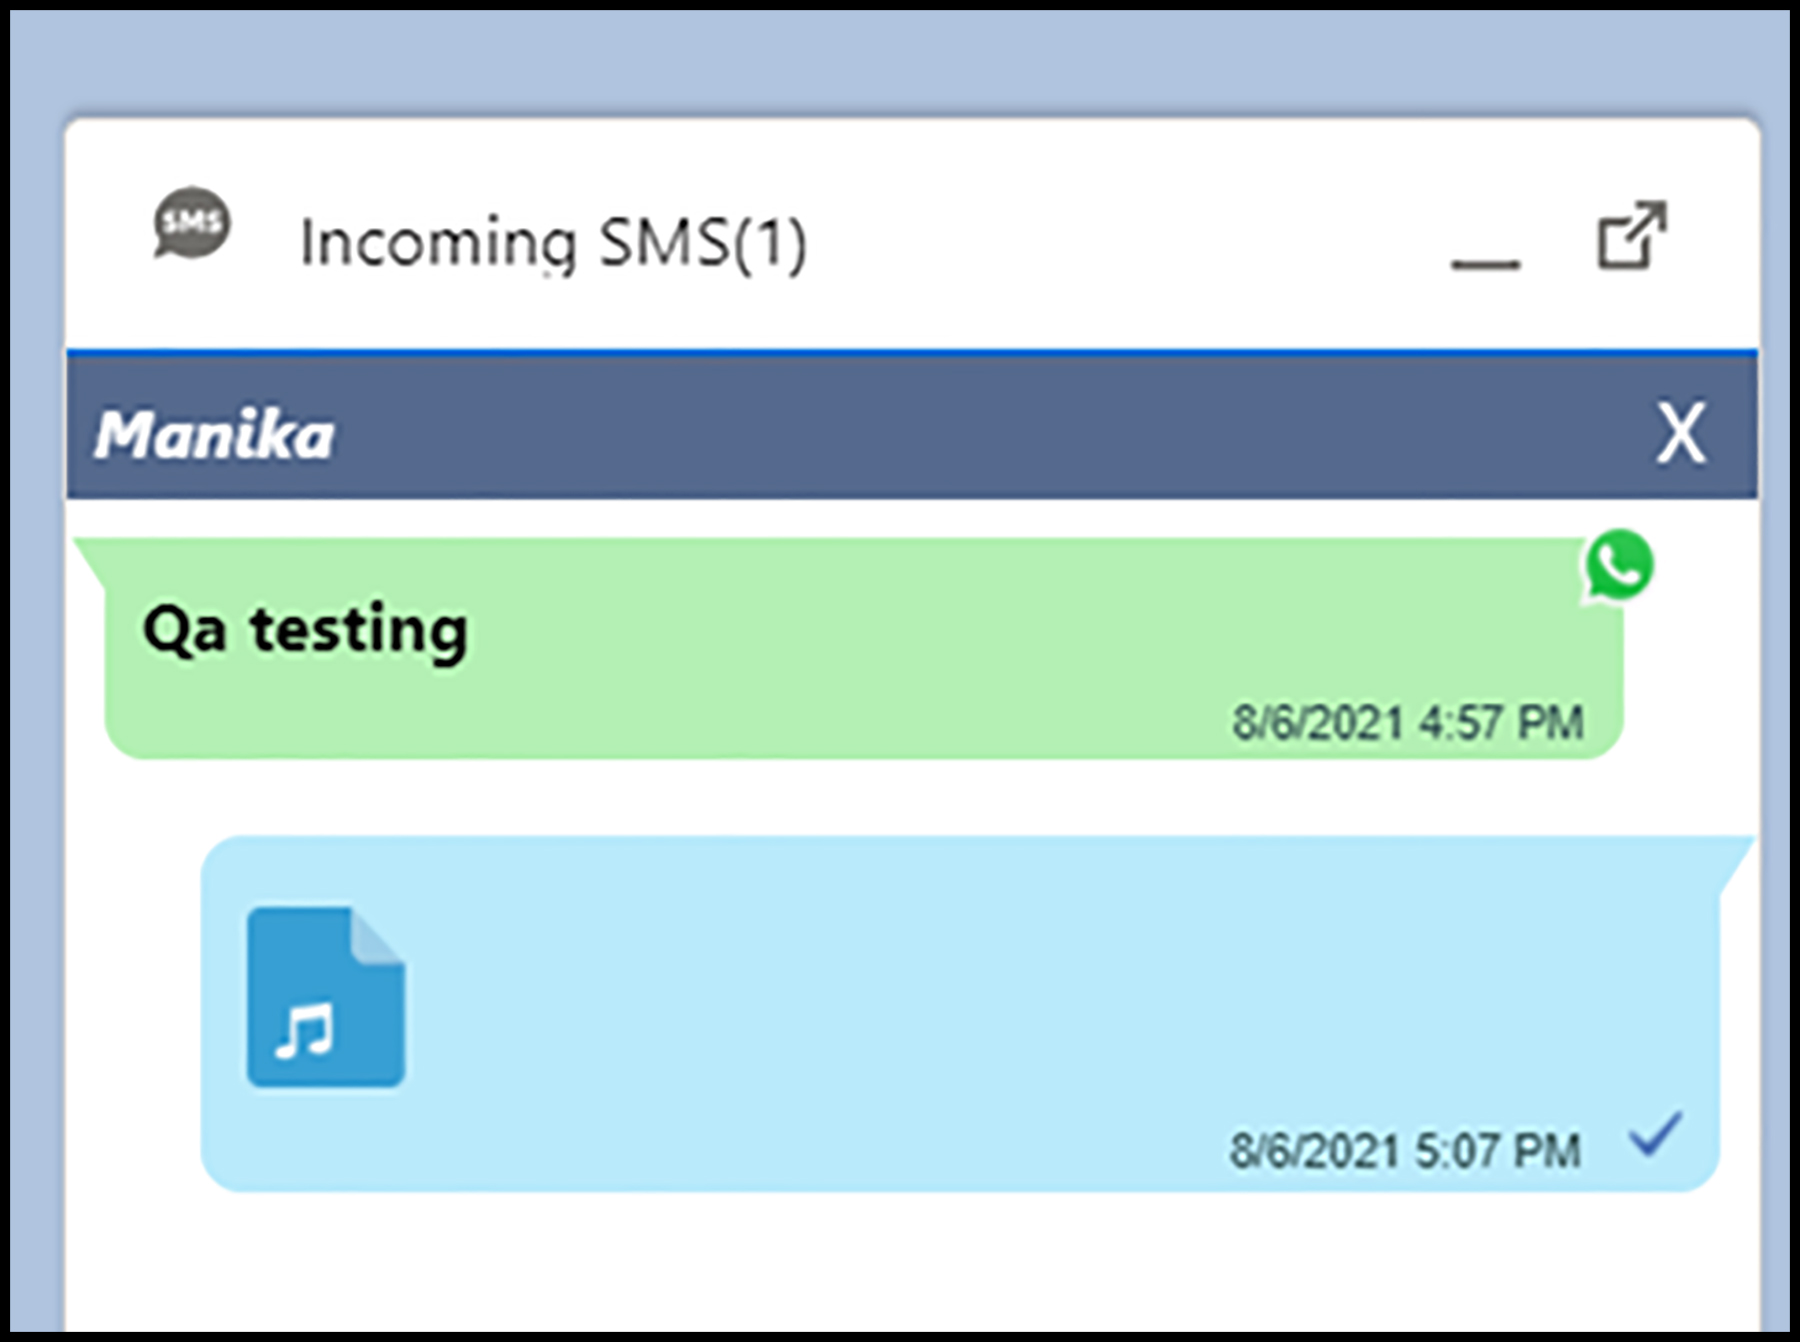The width and height of the screenshot is (1800, 1342).
Task: Select the Manika contact name
Action: [214, 435]
